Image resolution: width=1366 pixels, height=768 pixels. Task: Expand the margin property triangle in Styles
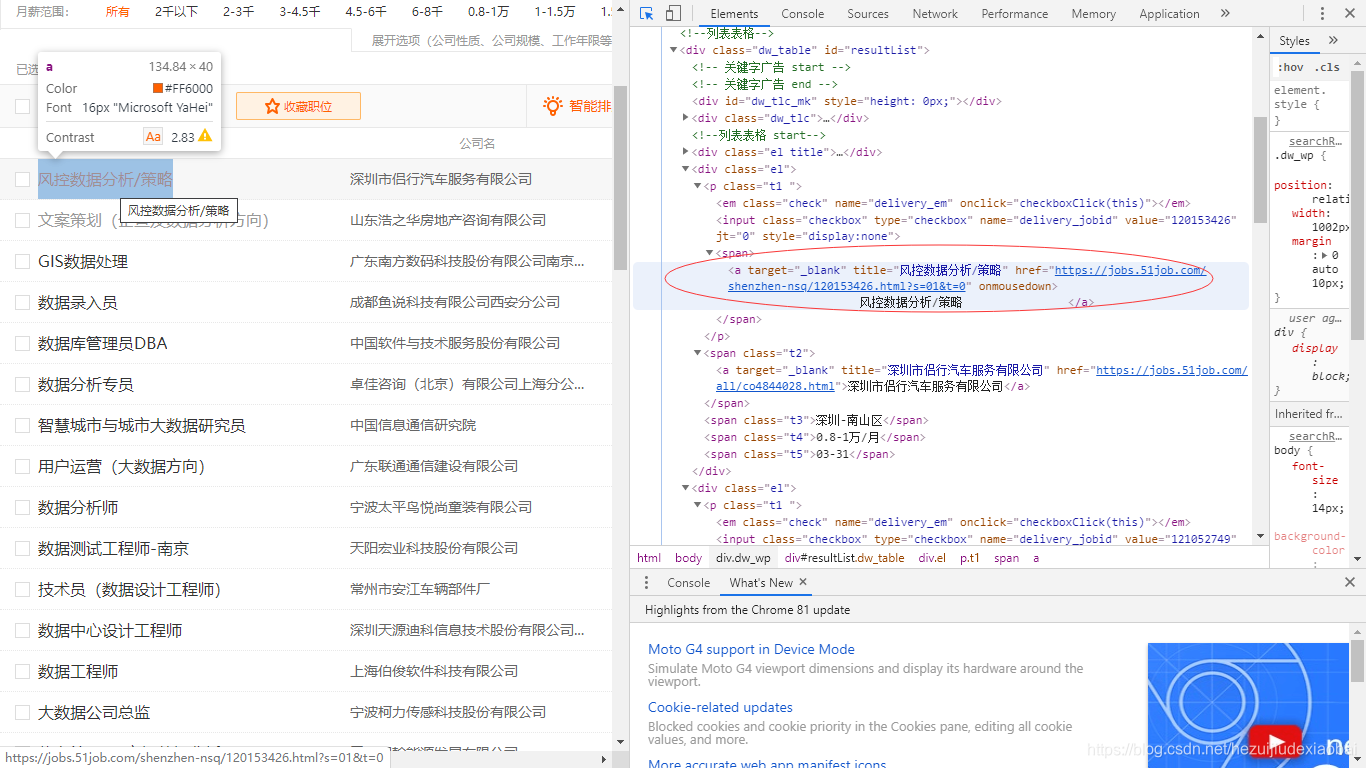[1323, 255]
